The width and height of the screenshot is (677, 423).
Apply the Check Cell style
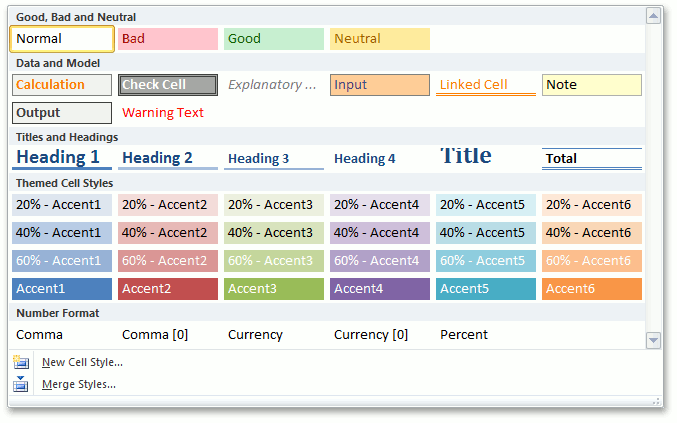click(168, 85)
